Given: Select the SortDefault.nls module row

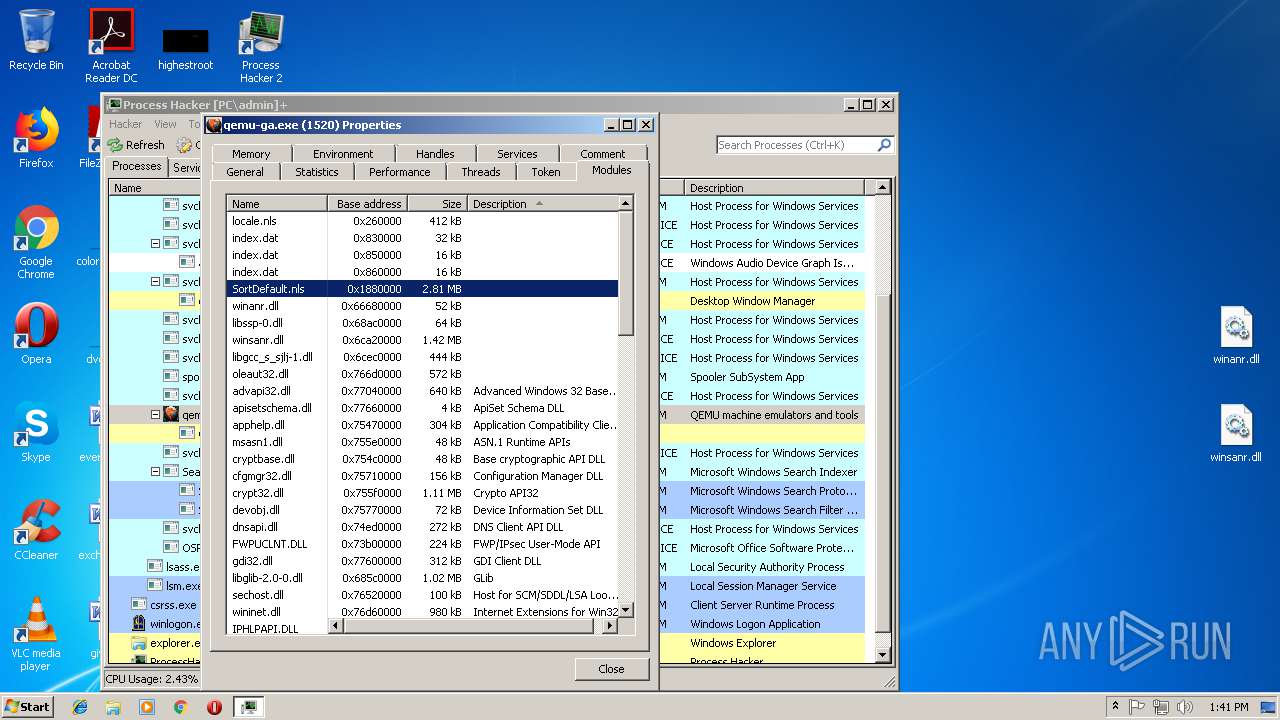Looking at the screenshot, I should (422, 289).
